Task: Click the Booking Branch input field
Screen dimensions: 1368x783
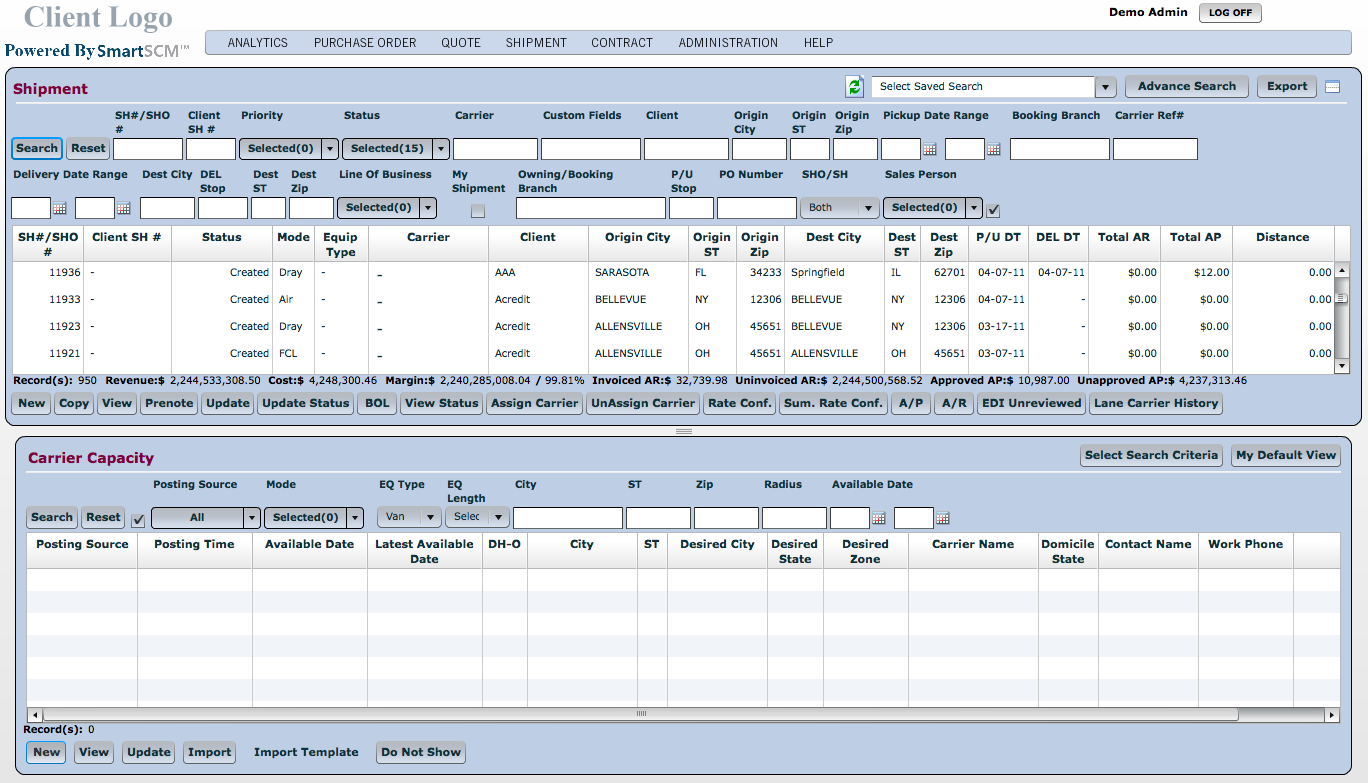Action: click(1059, 150)
